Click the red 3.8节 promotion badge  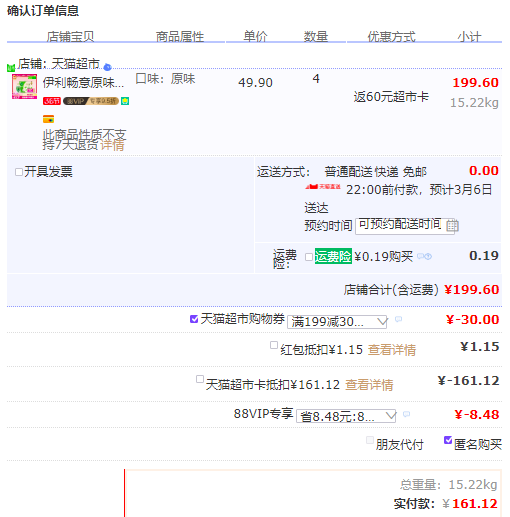pos(52,101)
